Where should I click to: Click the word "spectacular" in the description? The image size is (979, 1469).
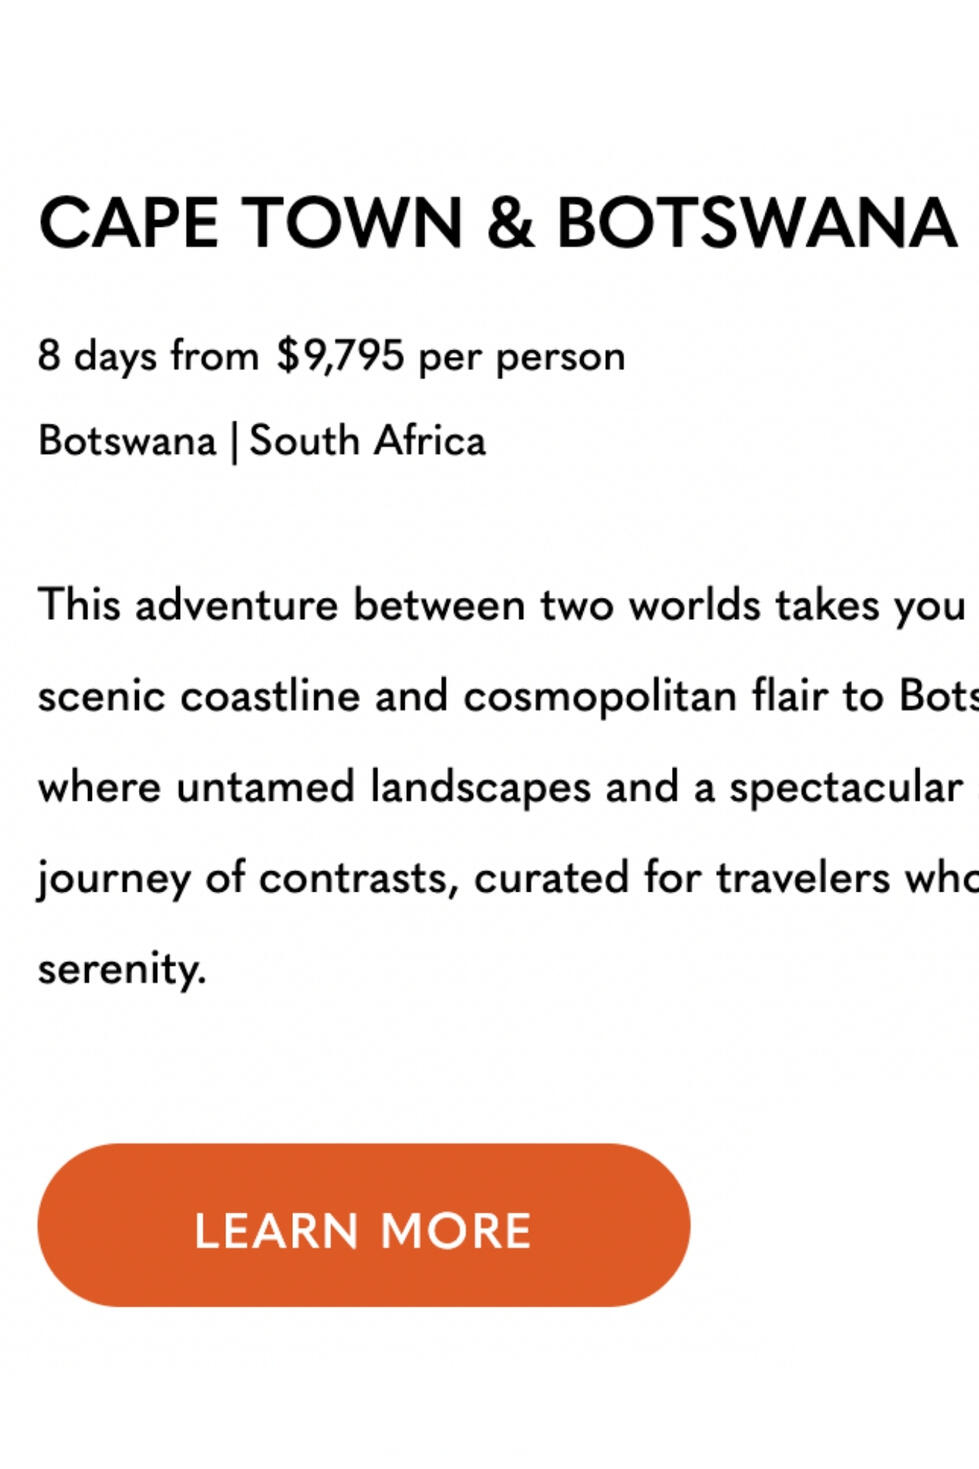click(x=845, y=787)
